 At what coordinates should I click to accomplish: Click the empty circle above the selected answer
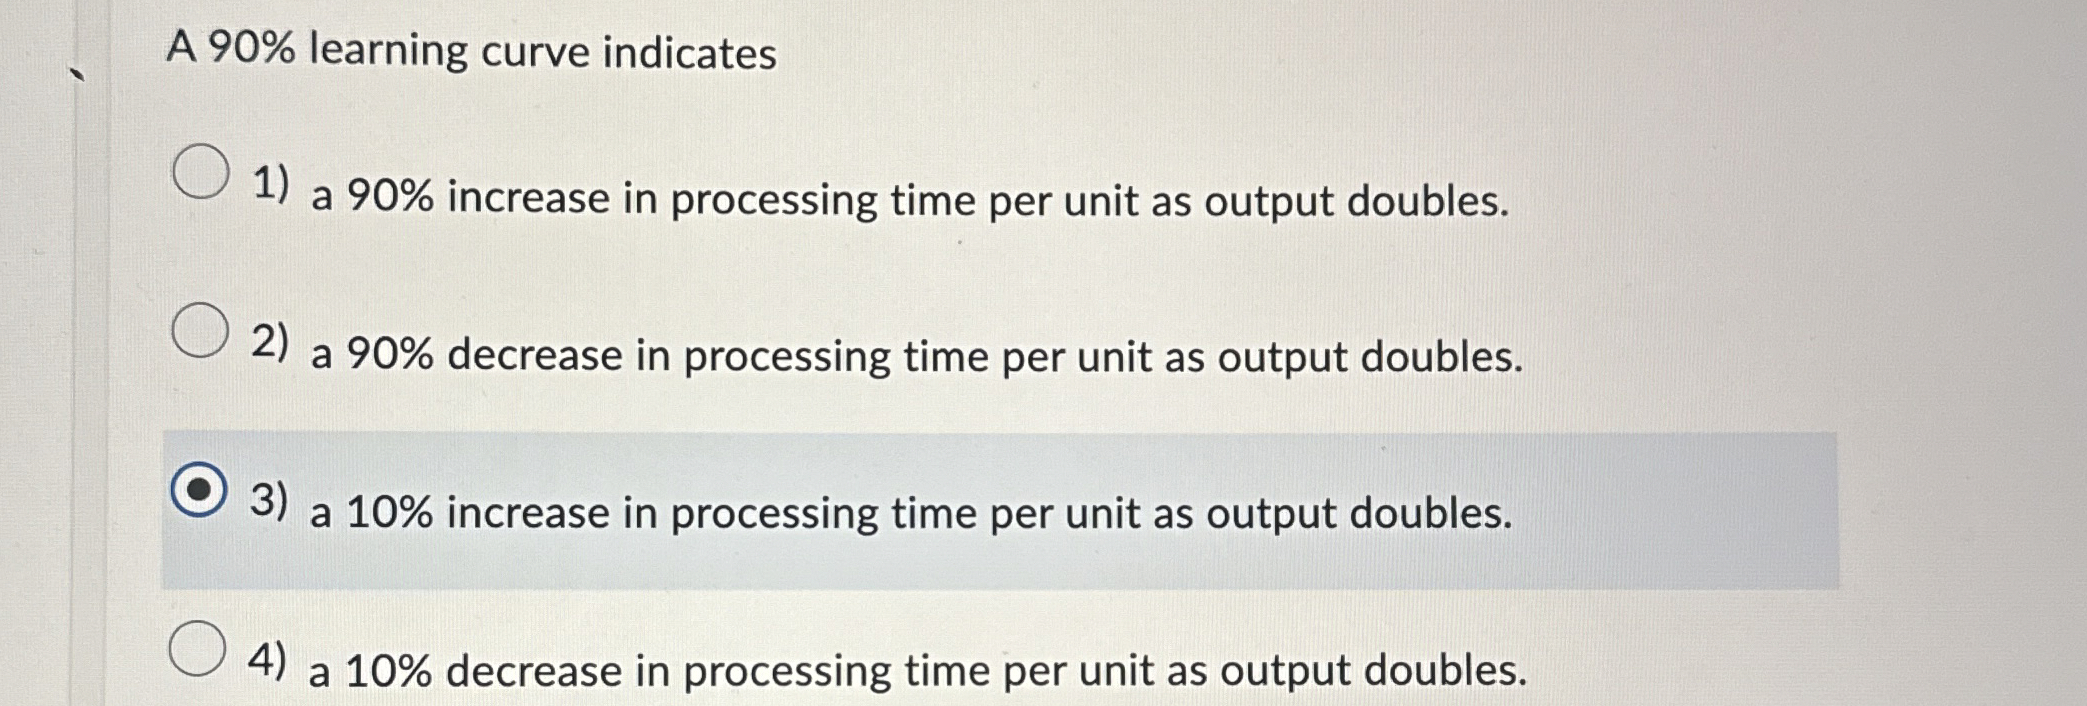[201, 330]
